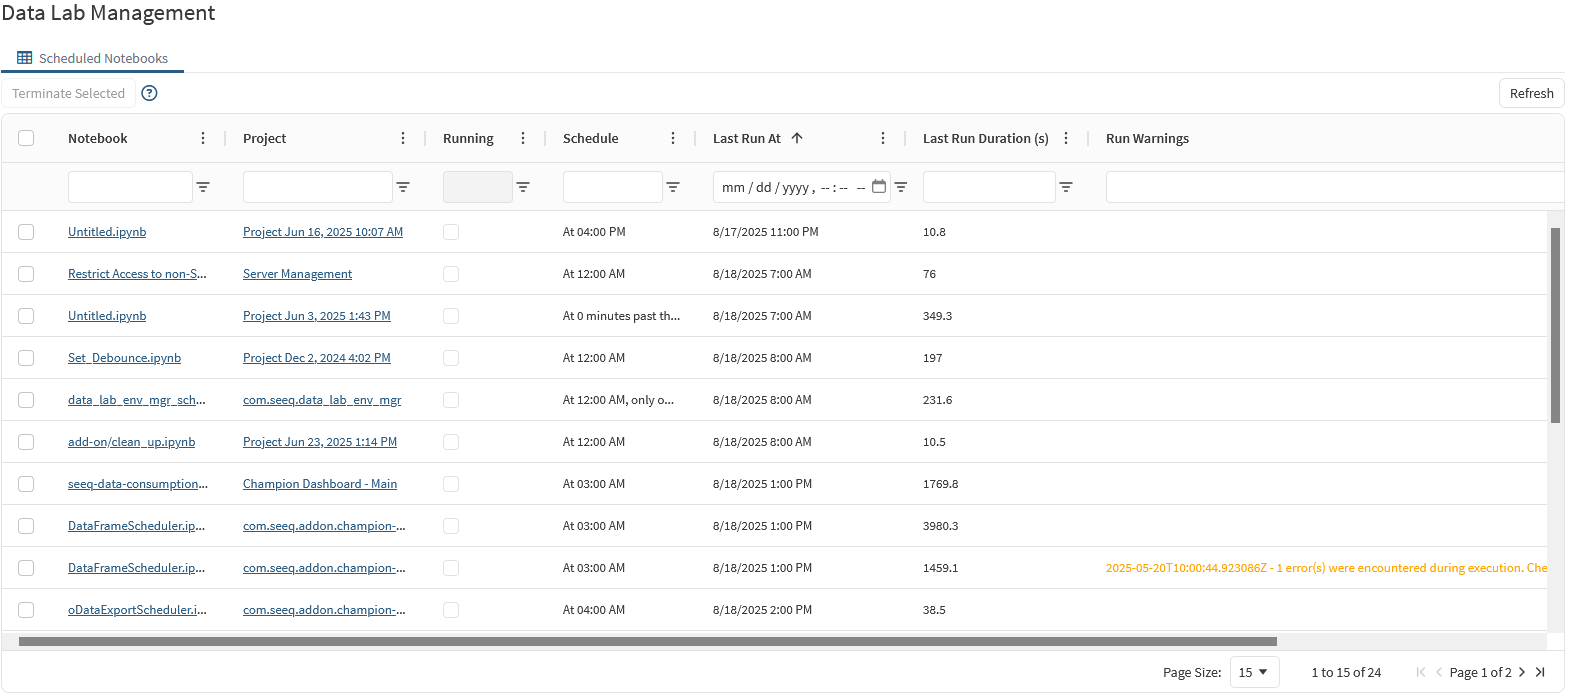This screenshot has width=1570, height=699.
Task: Click the Notebook column filter icon
Action: [203, 187]
